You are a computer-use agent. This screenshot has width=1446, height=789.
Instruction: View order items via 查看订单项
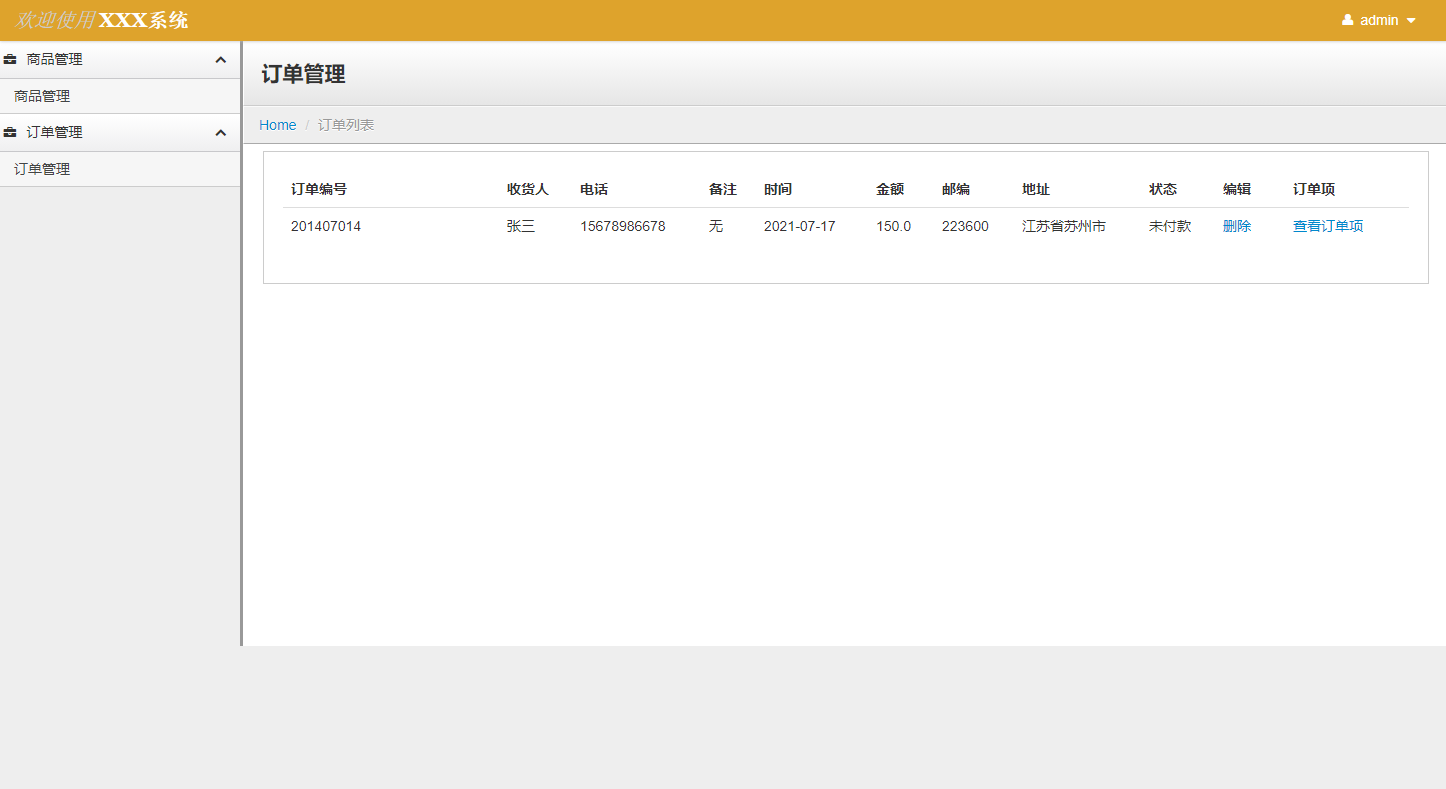1327,227
